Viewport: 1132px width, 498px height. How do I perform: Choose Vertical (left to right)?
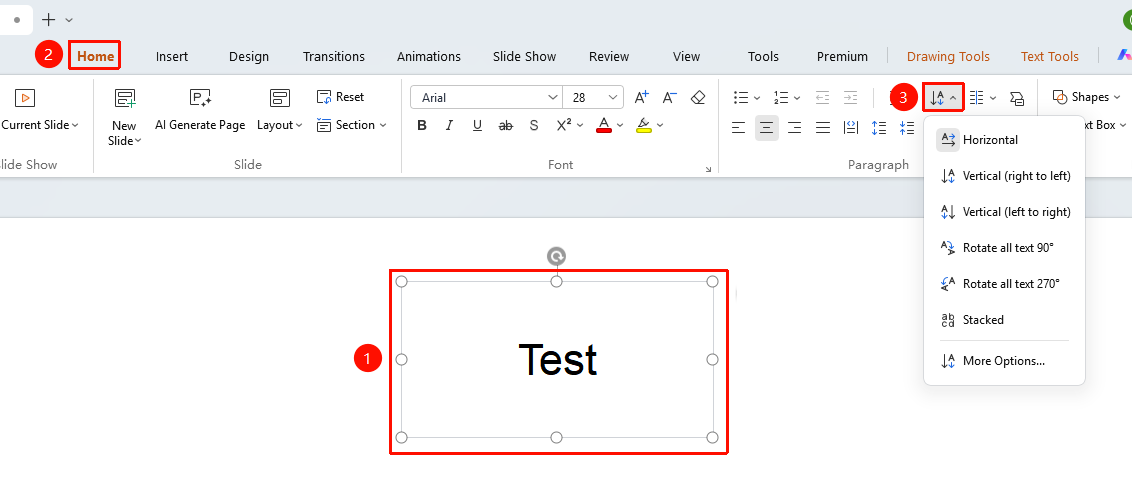click(x=1004, y=211)
